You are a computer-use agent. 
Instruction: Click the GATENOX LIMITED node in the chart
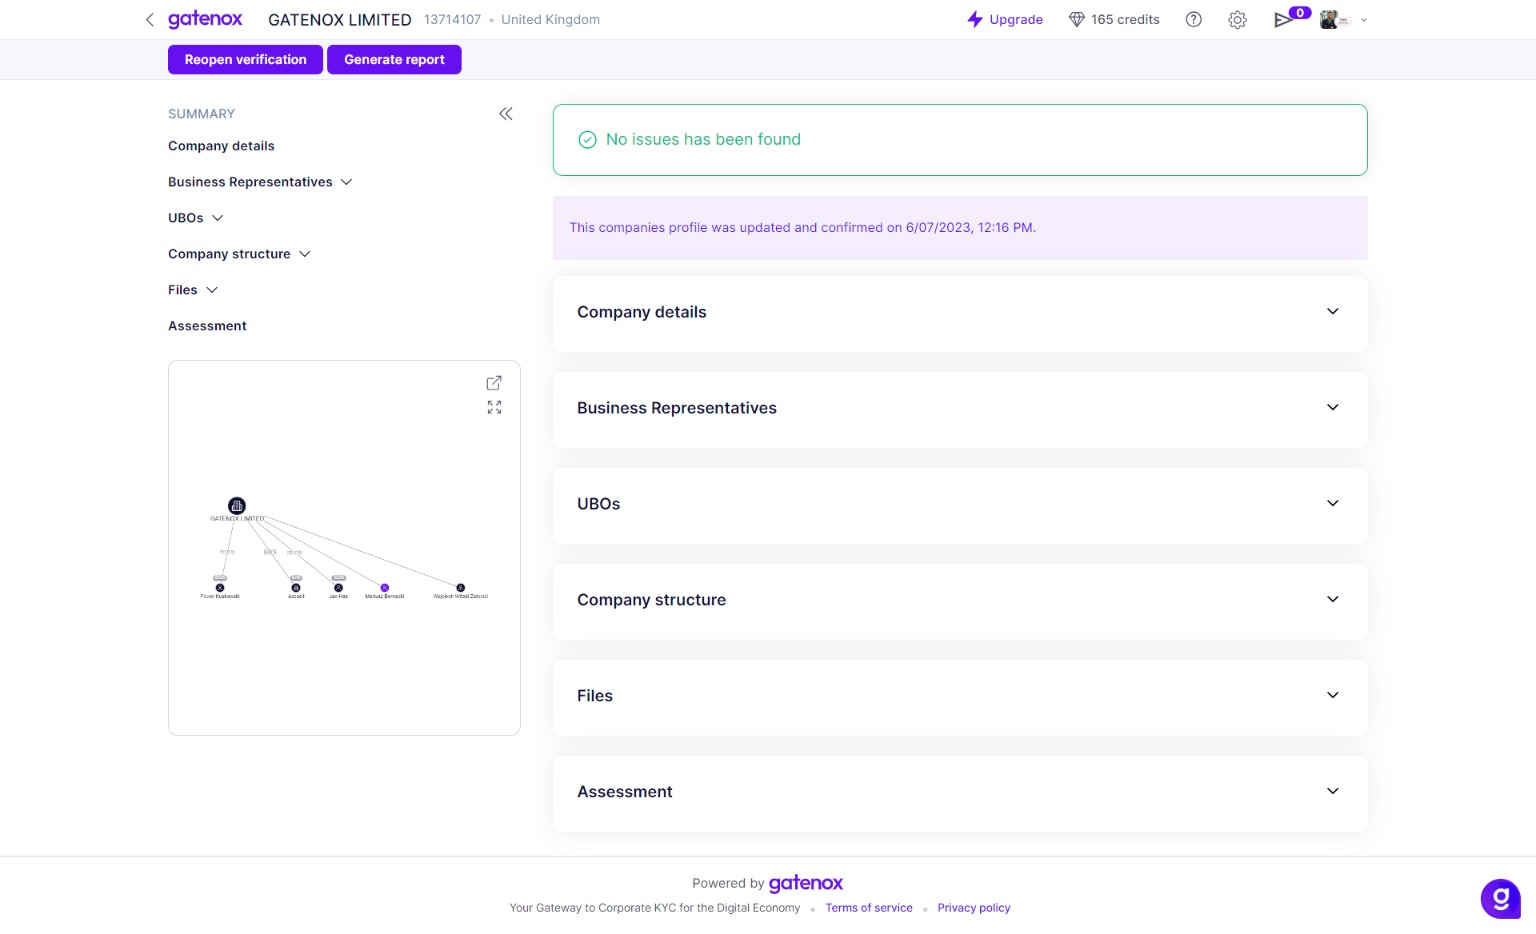point(237,505)
